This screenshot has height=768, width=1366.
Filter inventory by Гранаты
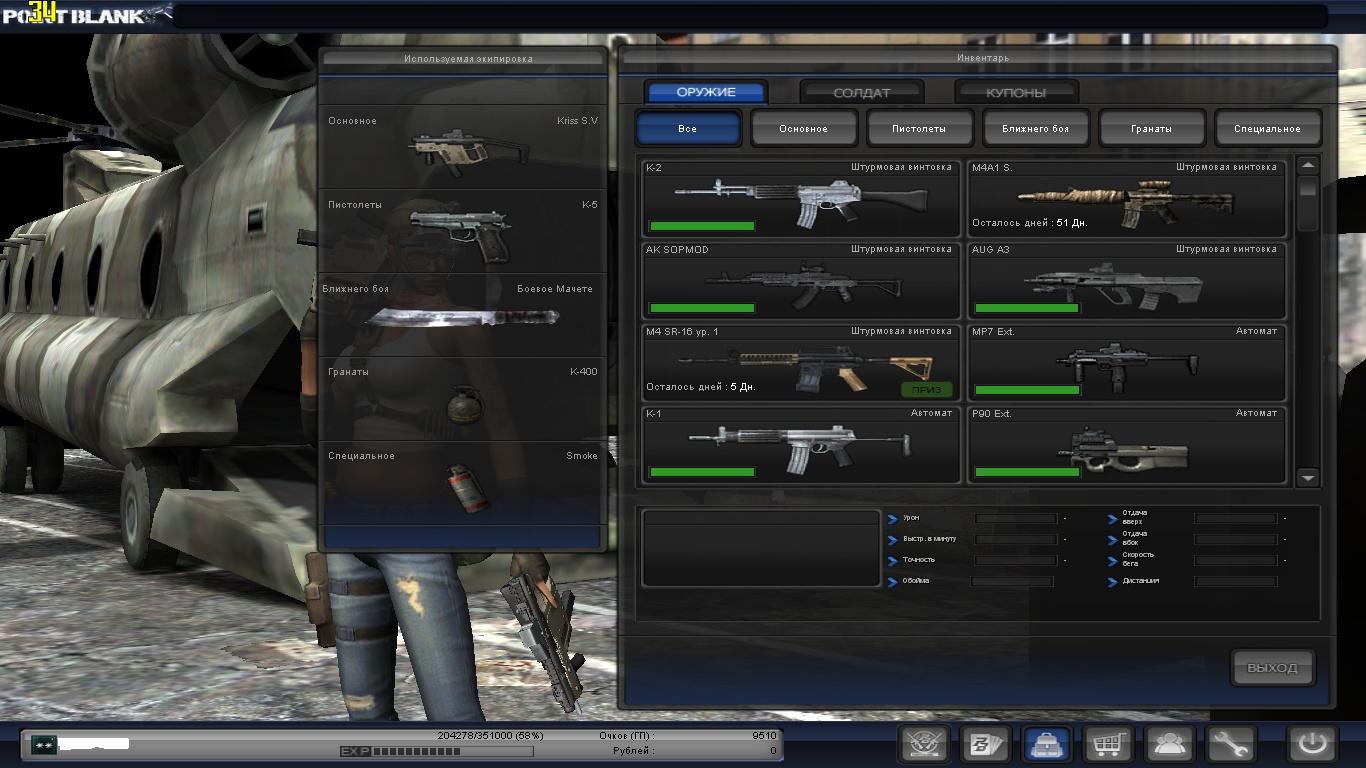coord(1152,128)
